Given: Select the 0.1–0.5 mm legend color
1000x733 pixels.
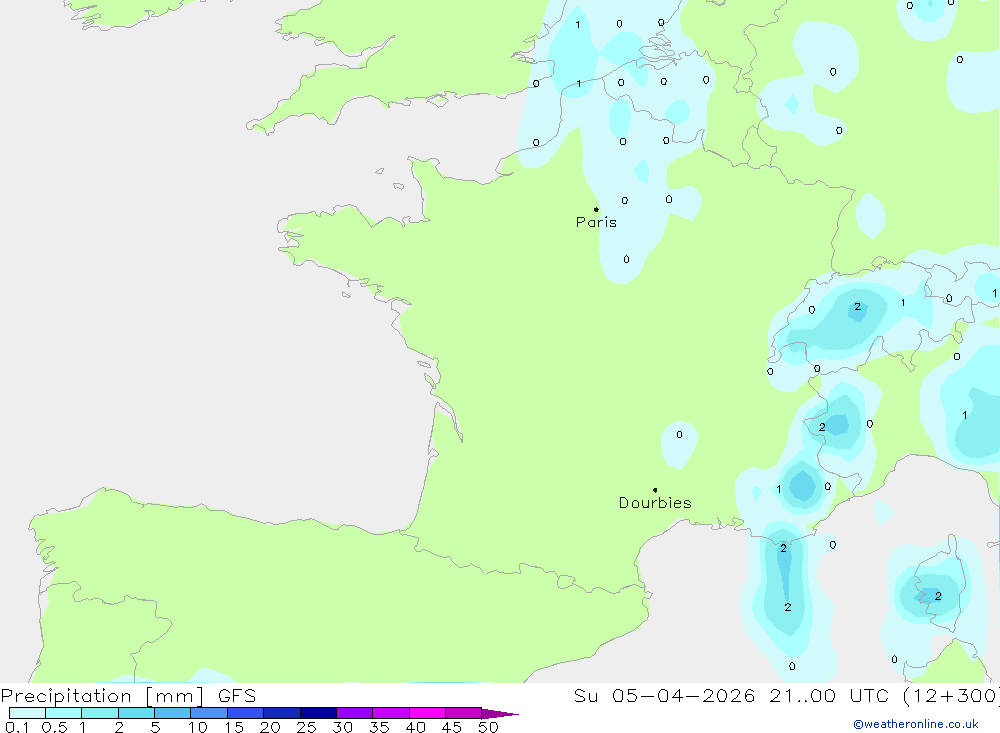Looking at the screenshot, I should (x=27, y=713).
